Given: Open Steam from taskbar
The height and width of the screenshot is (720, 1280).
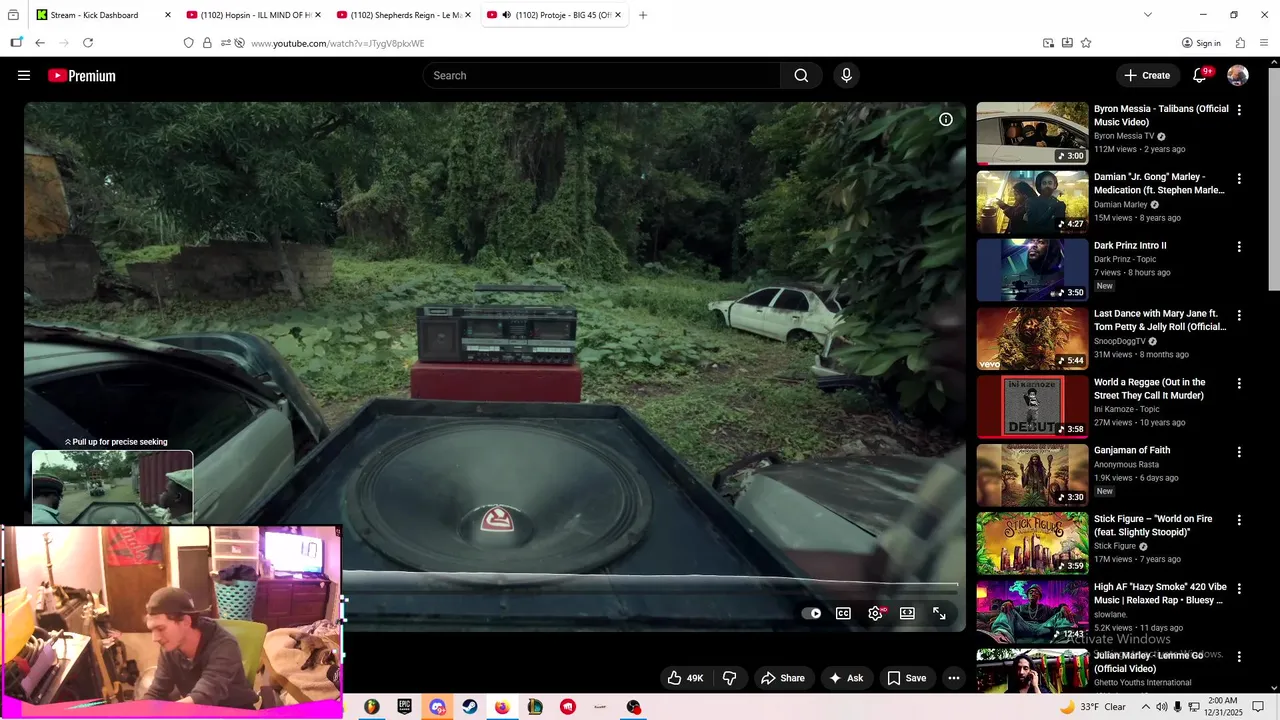Looking at the screenshot, I should pos(469,707).
